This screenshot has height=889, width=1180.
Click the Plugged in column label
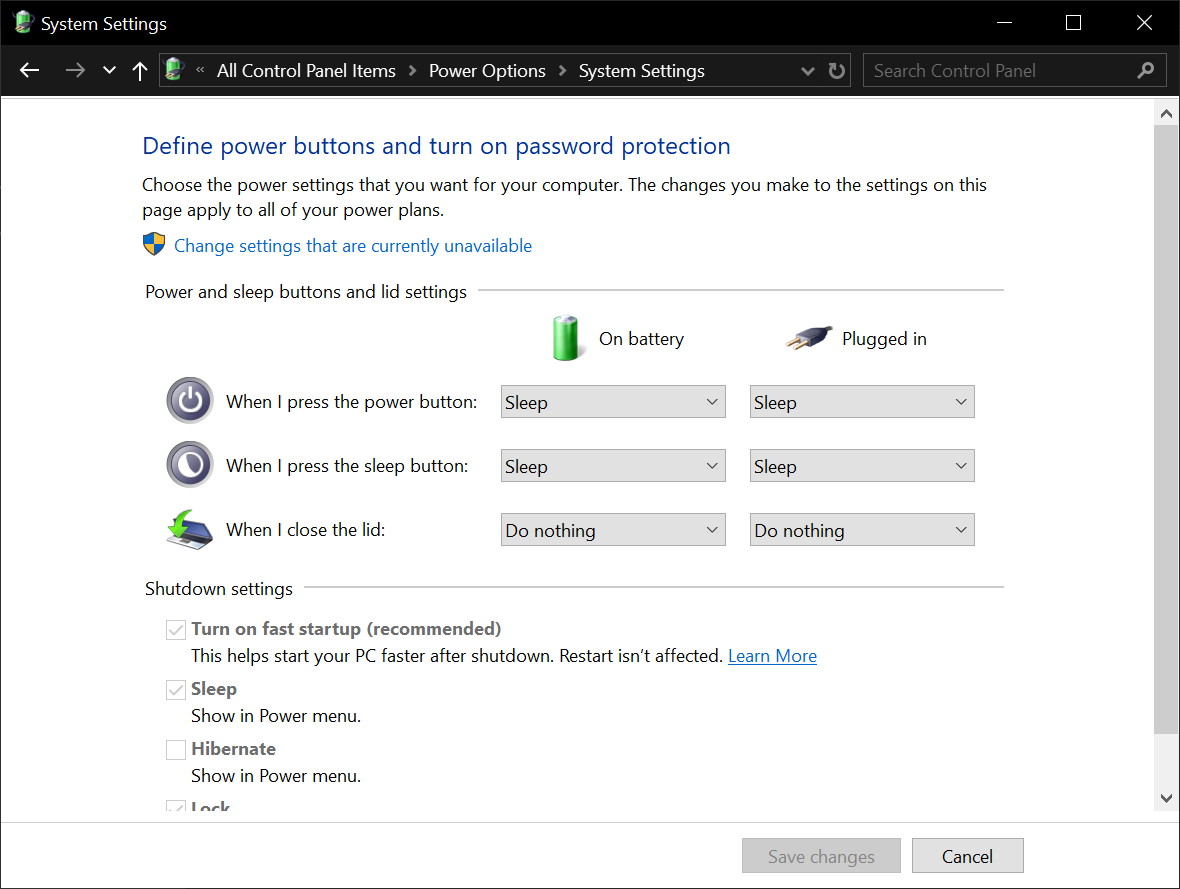coord(884,339)
